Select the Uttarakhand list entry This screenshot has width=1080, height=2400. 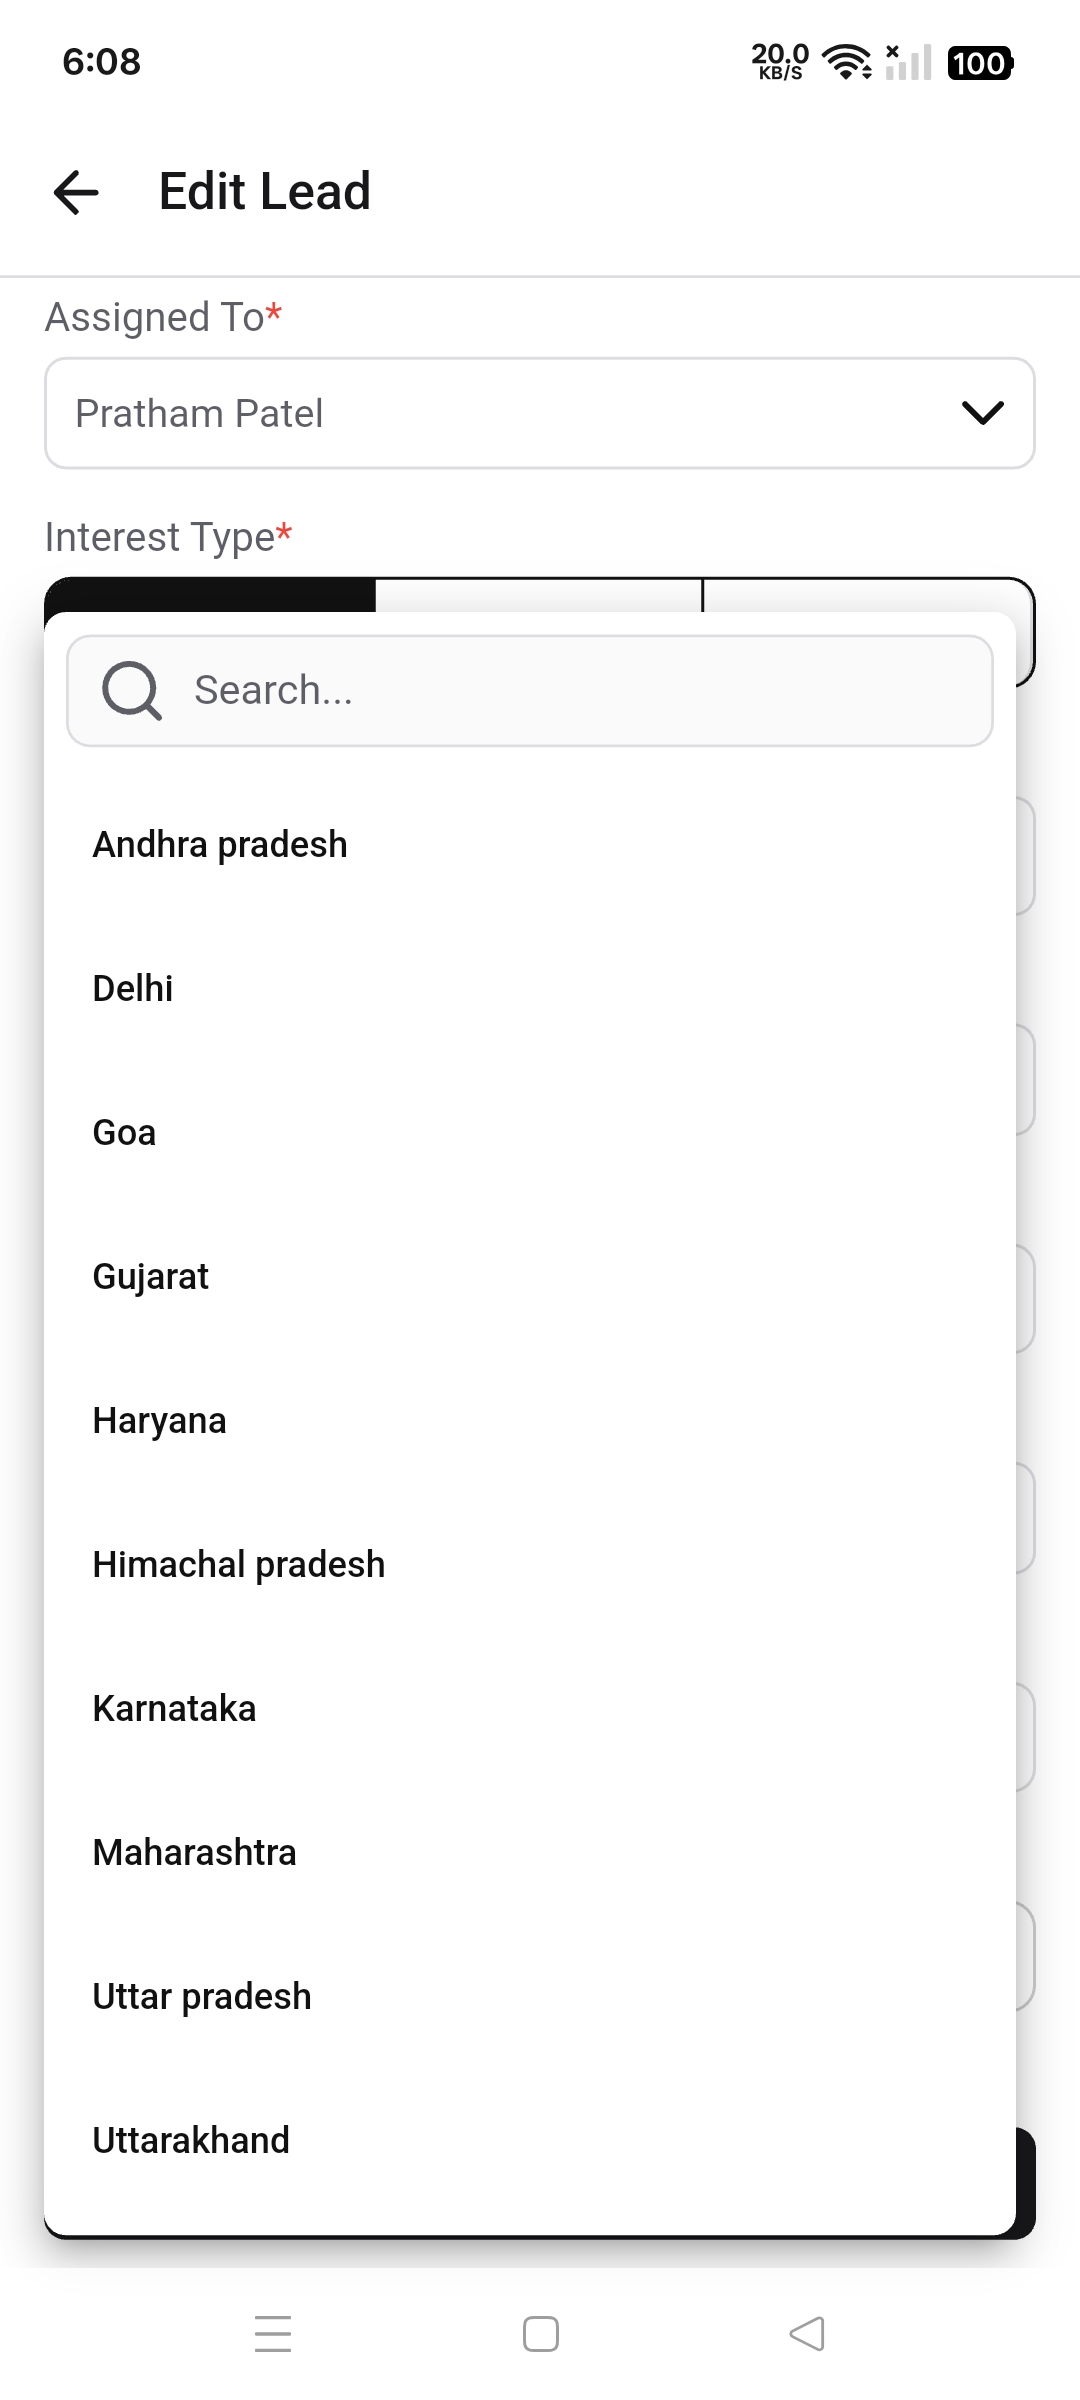pyautogui.click(x=191, y=2141)
